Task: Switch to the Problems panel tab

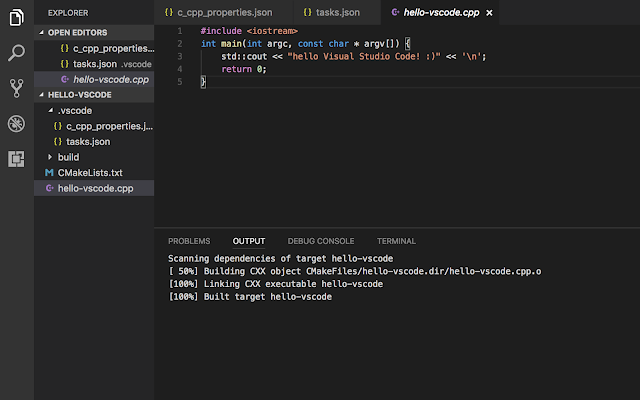Action: pyautogui.click(x=189, y=241)
